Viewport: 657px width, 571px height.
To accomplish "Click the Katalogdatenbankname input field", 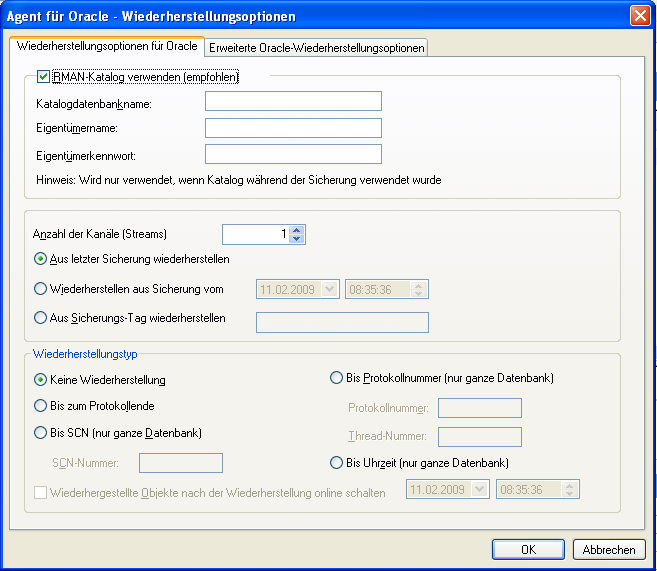I will 293,101.
